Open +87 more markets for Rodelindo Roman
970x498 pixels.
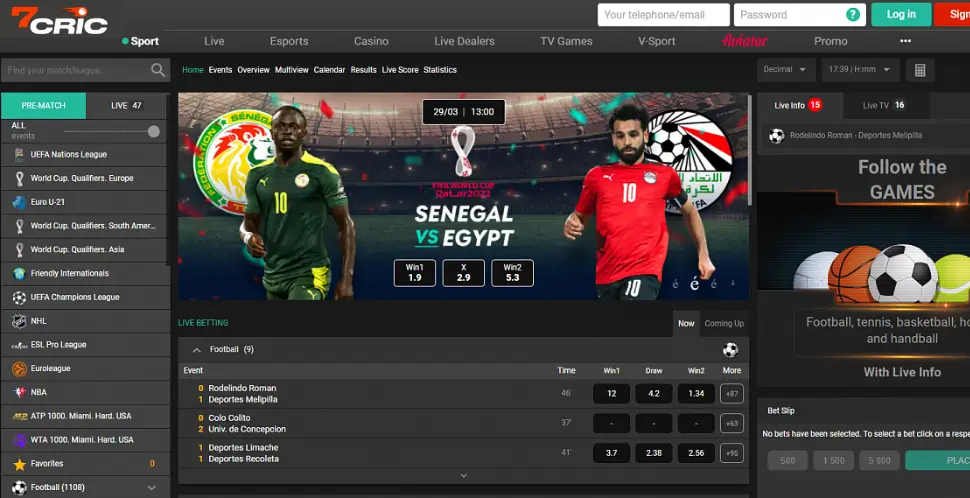[732, 394]
